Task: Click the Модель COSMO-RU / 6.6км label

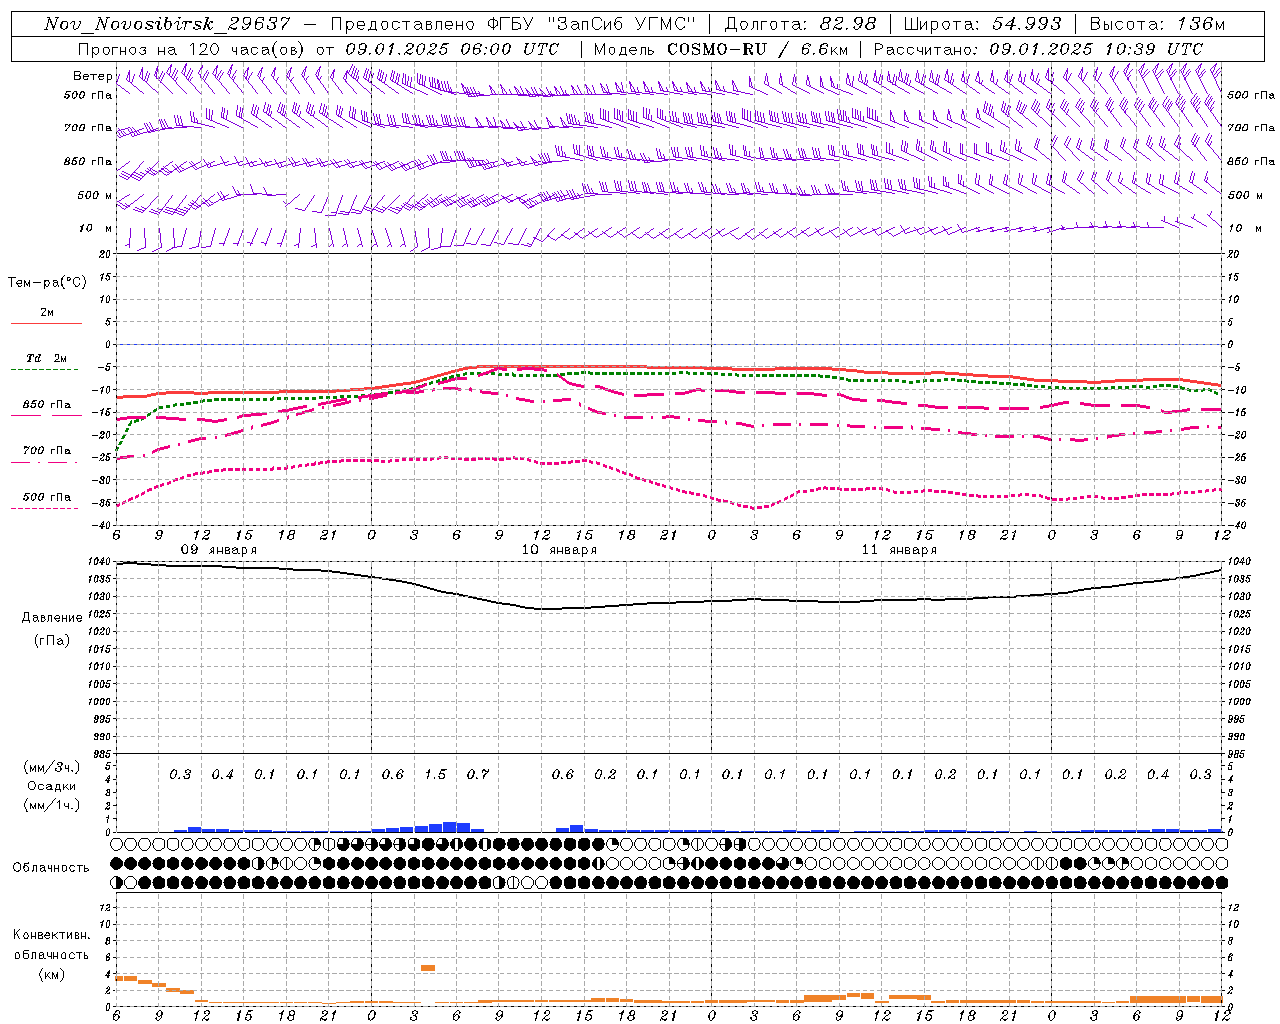Action: [x=721, y=49]
